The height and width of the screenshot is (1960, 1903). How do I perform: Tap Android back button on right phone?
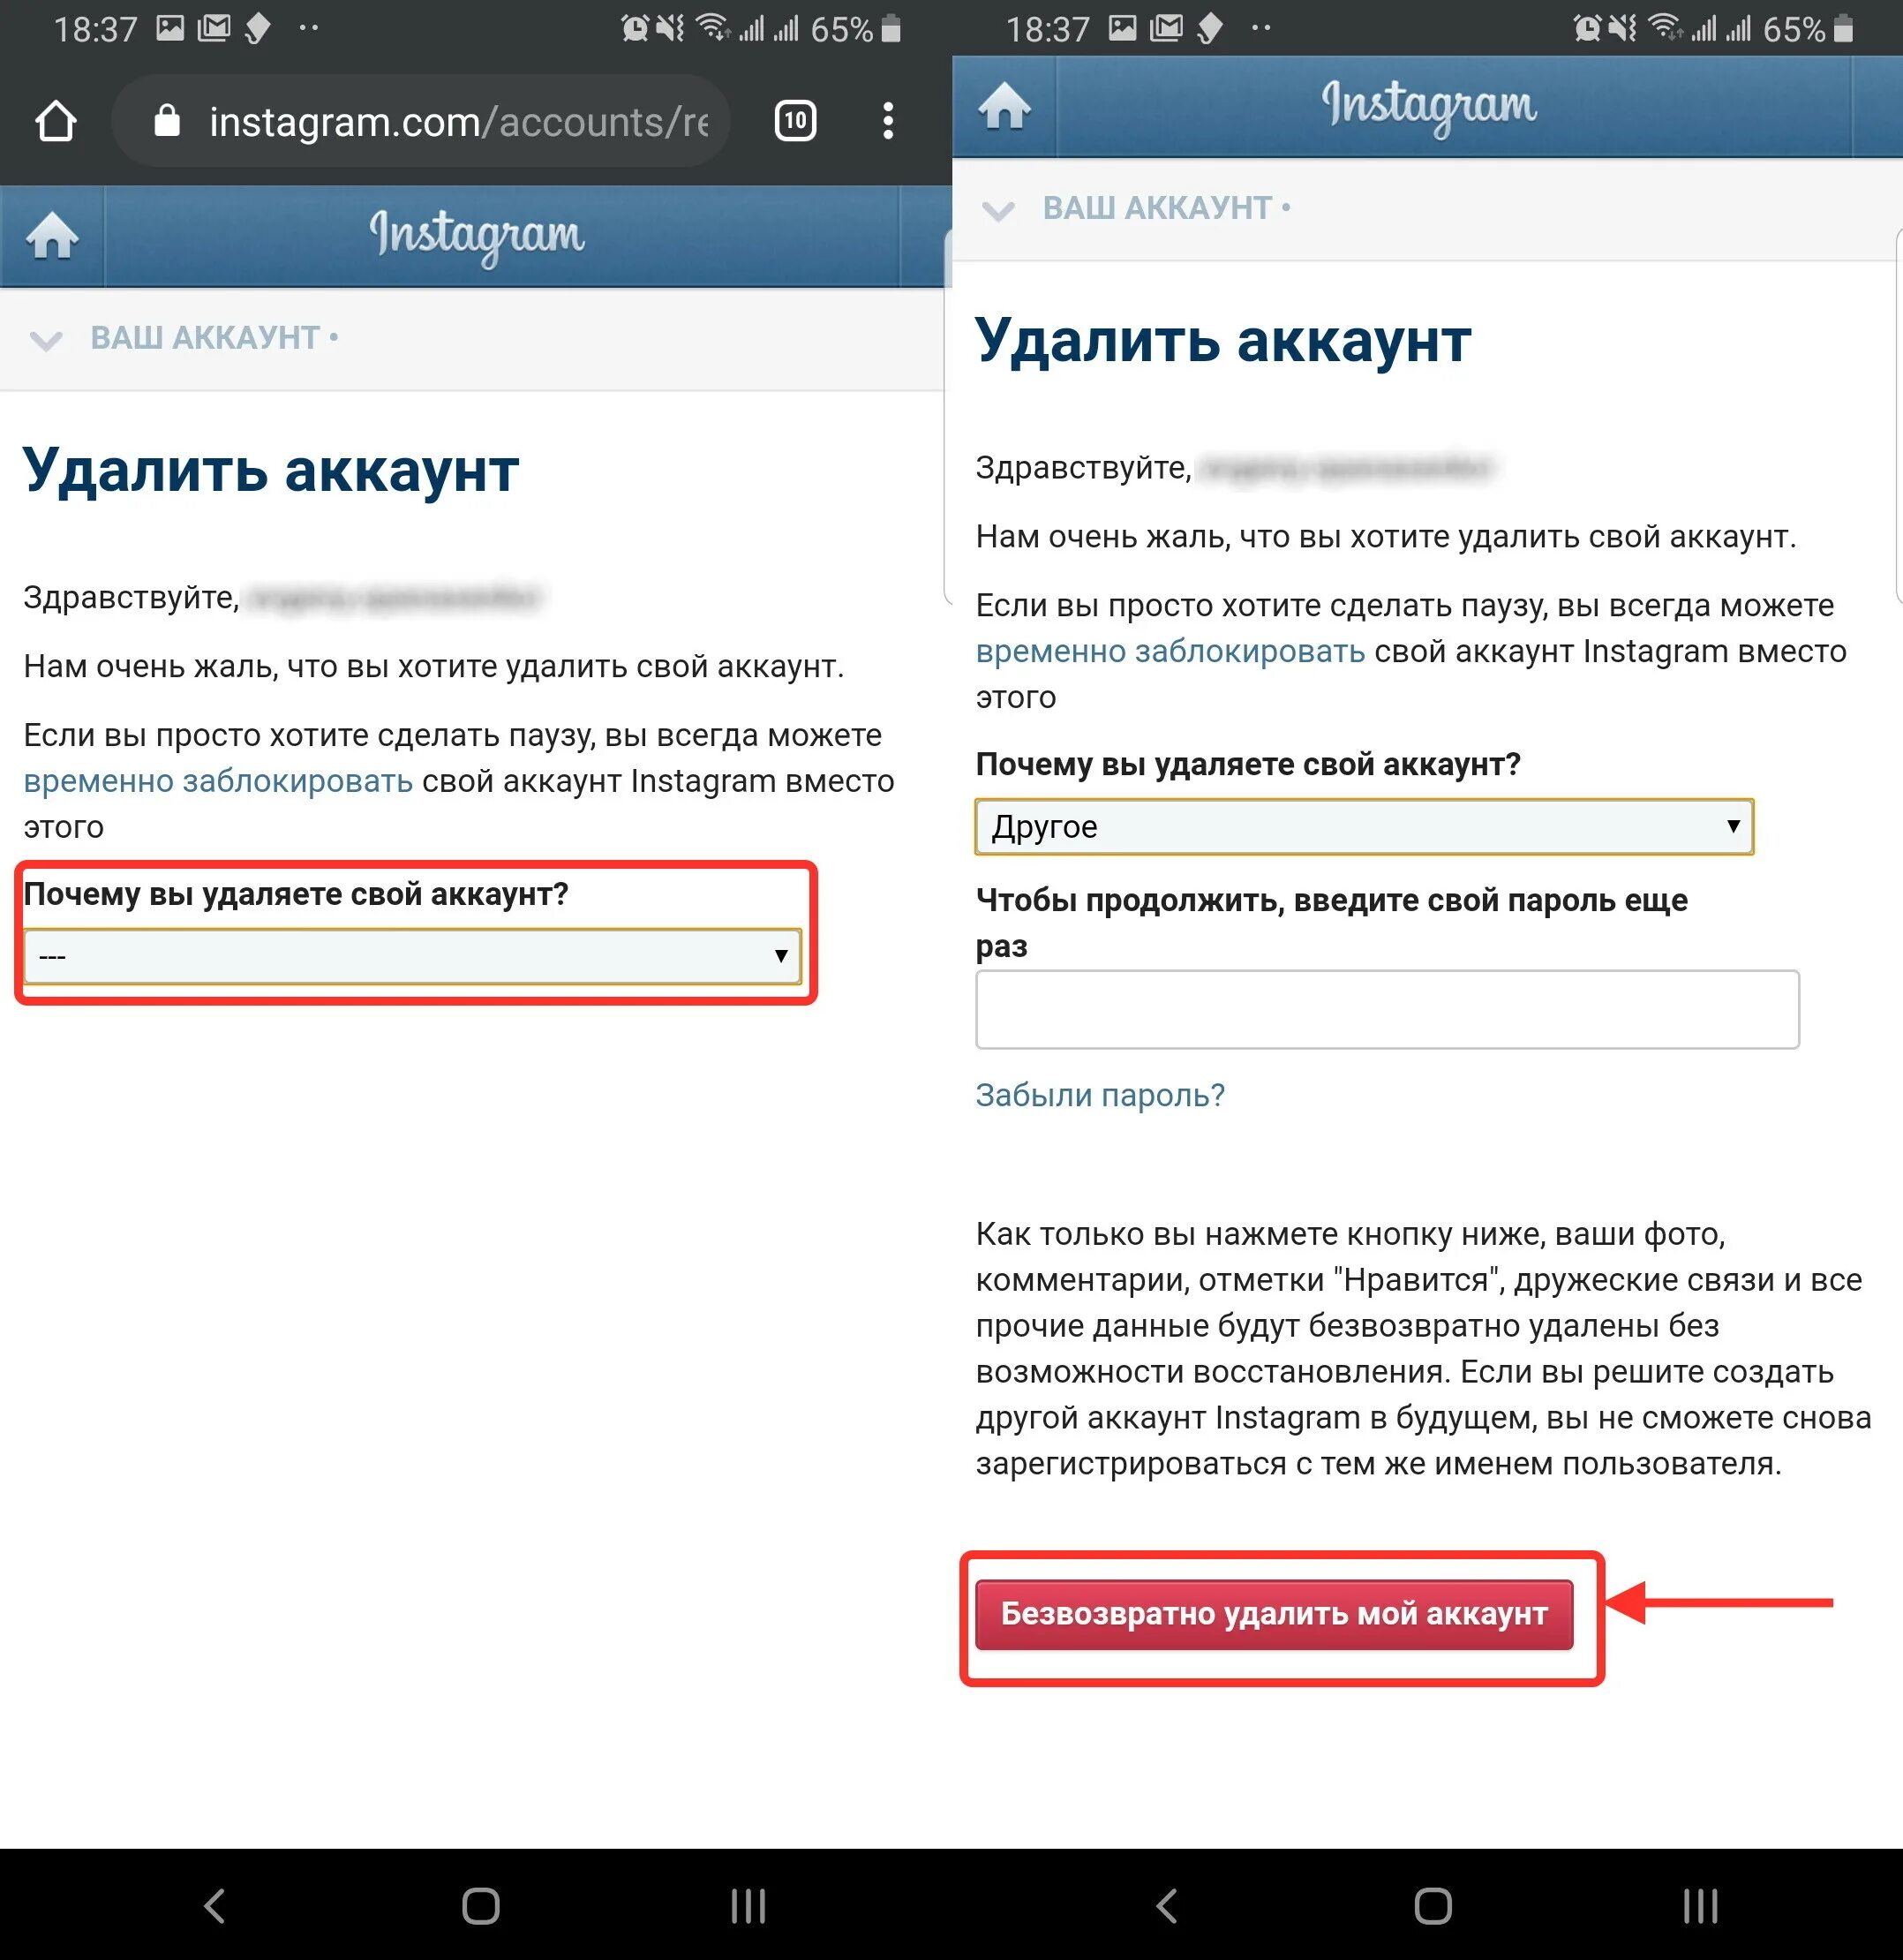click(x=1166, y=1906)
